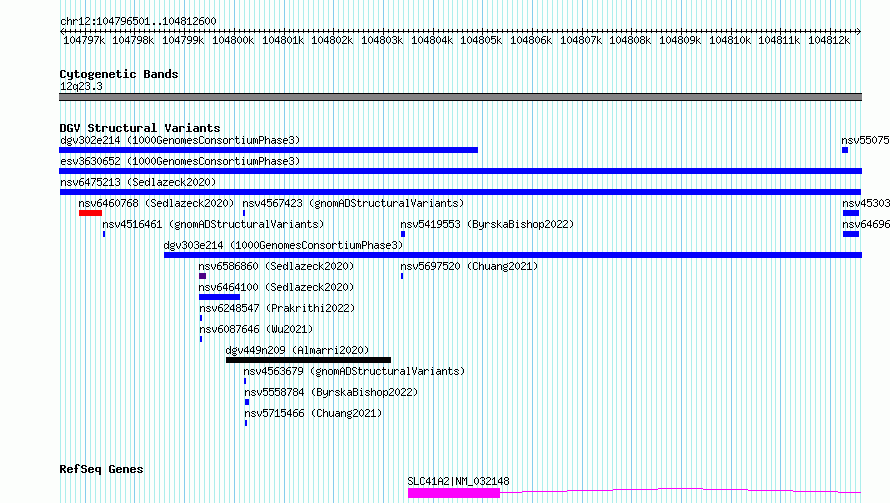
Task: Click the 12q23.3 band label
Action: (x=81, y=86)
